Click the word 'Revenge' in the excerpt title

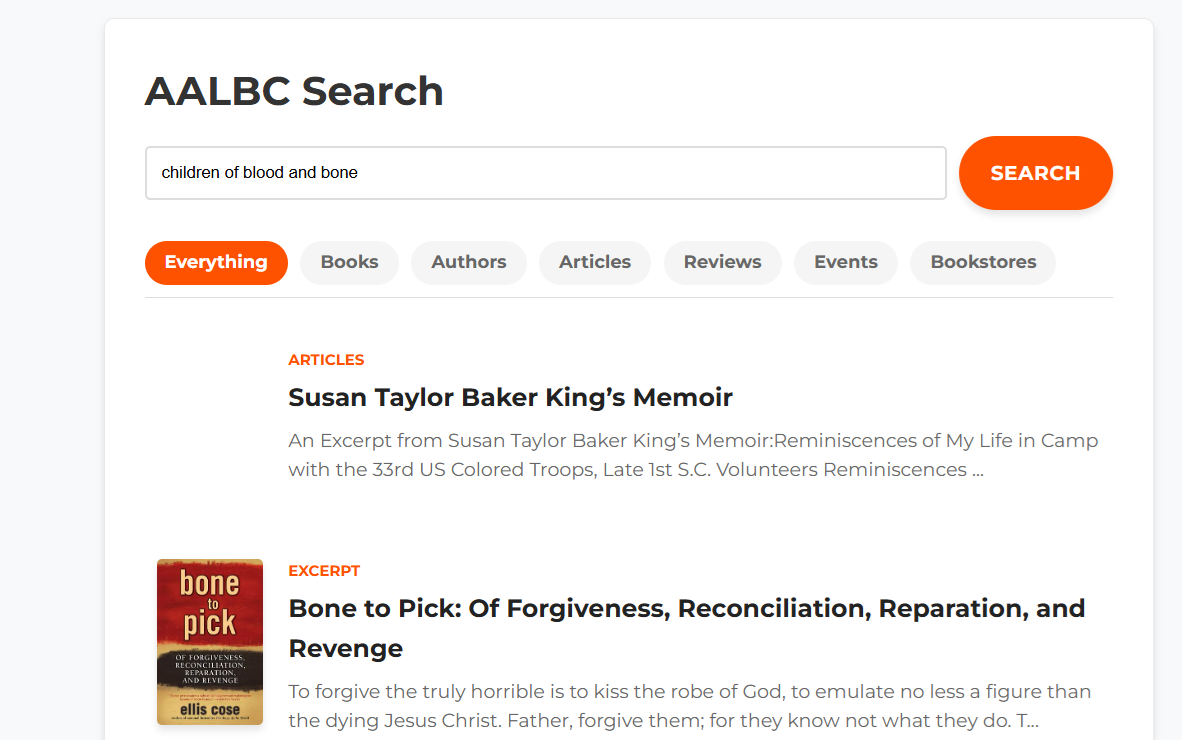coord(346,649)
